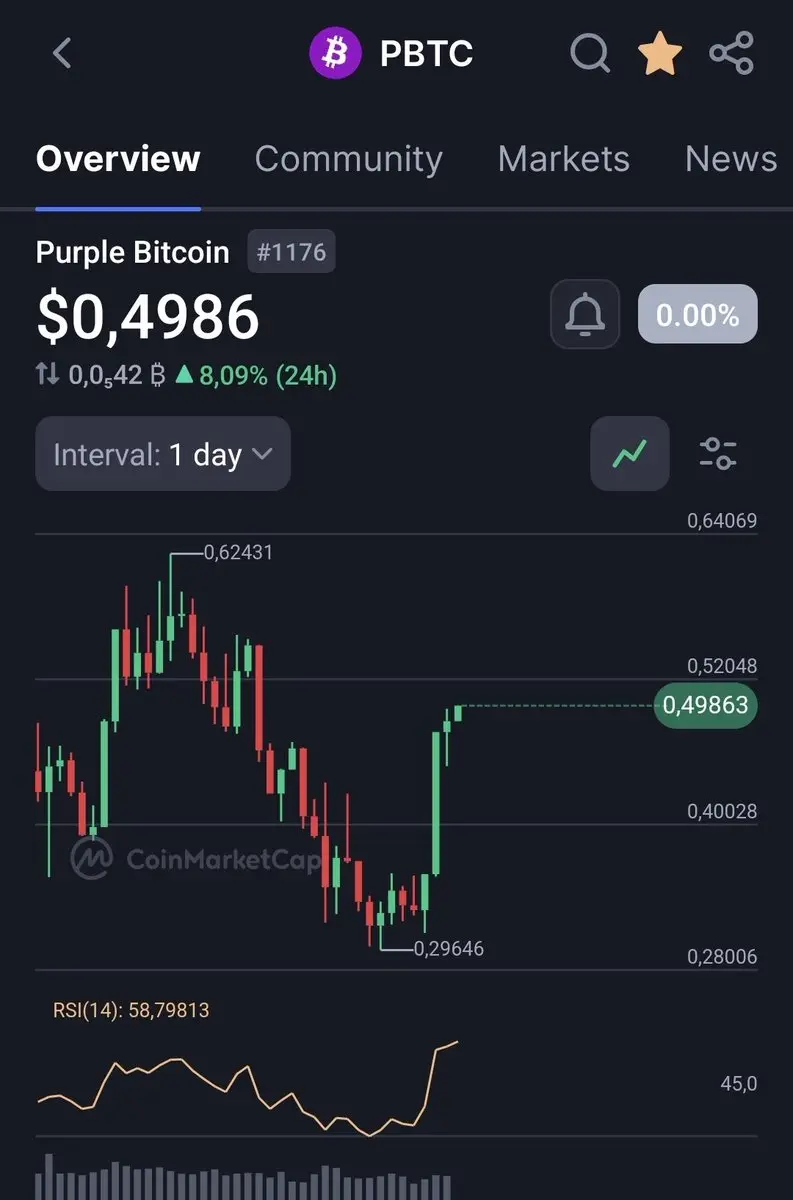
Task: Tap the purple PBTC coin logo
Action: (x=335, y=53)
